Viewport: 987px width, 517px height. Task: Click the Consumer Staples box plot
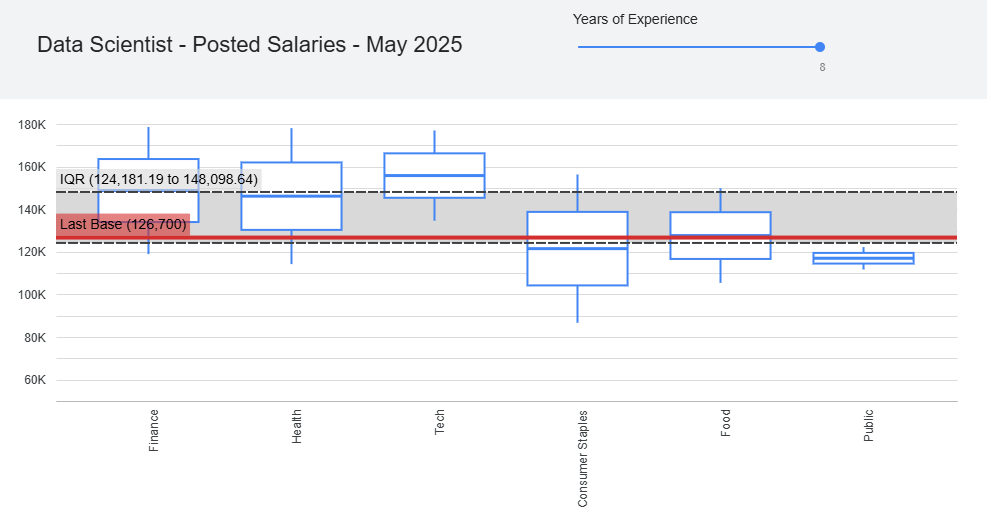point(577,249)
